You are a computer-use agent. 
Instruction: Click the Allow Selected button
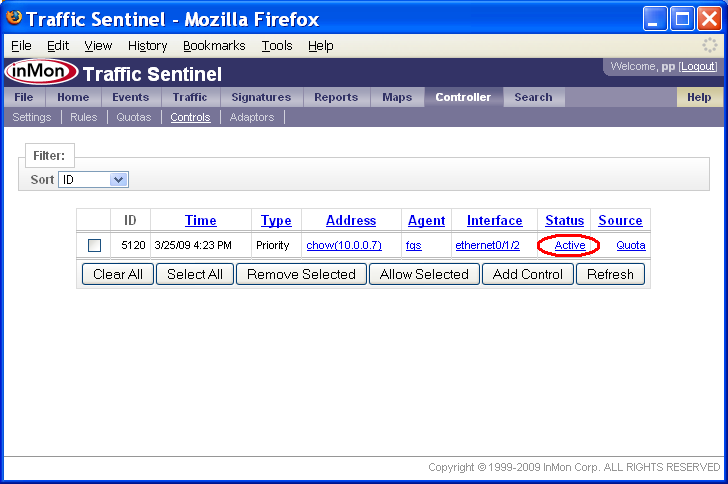pos(424,274)
